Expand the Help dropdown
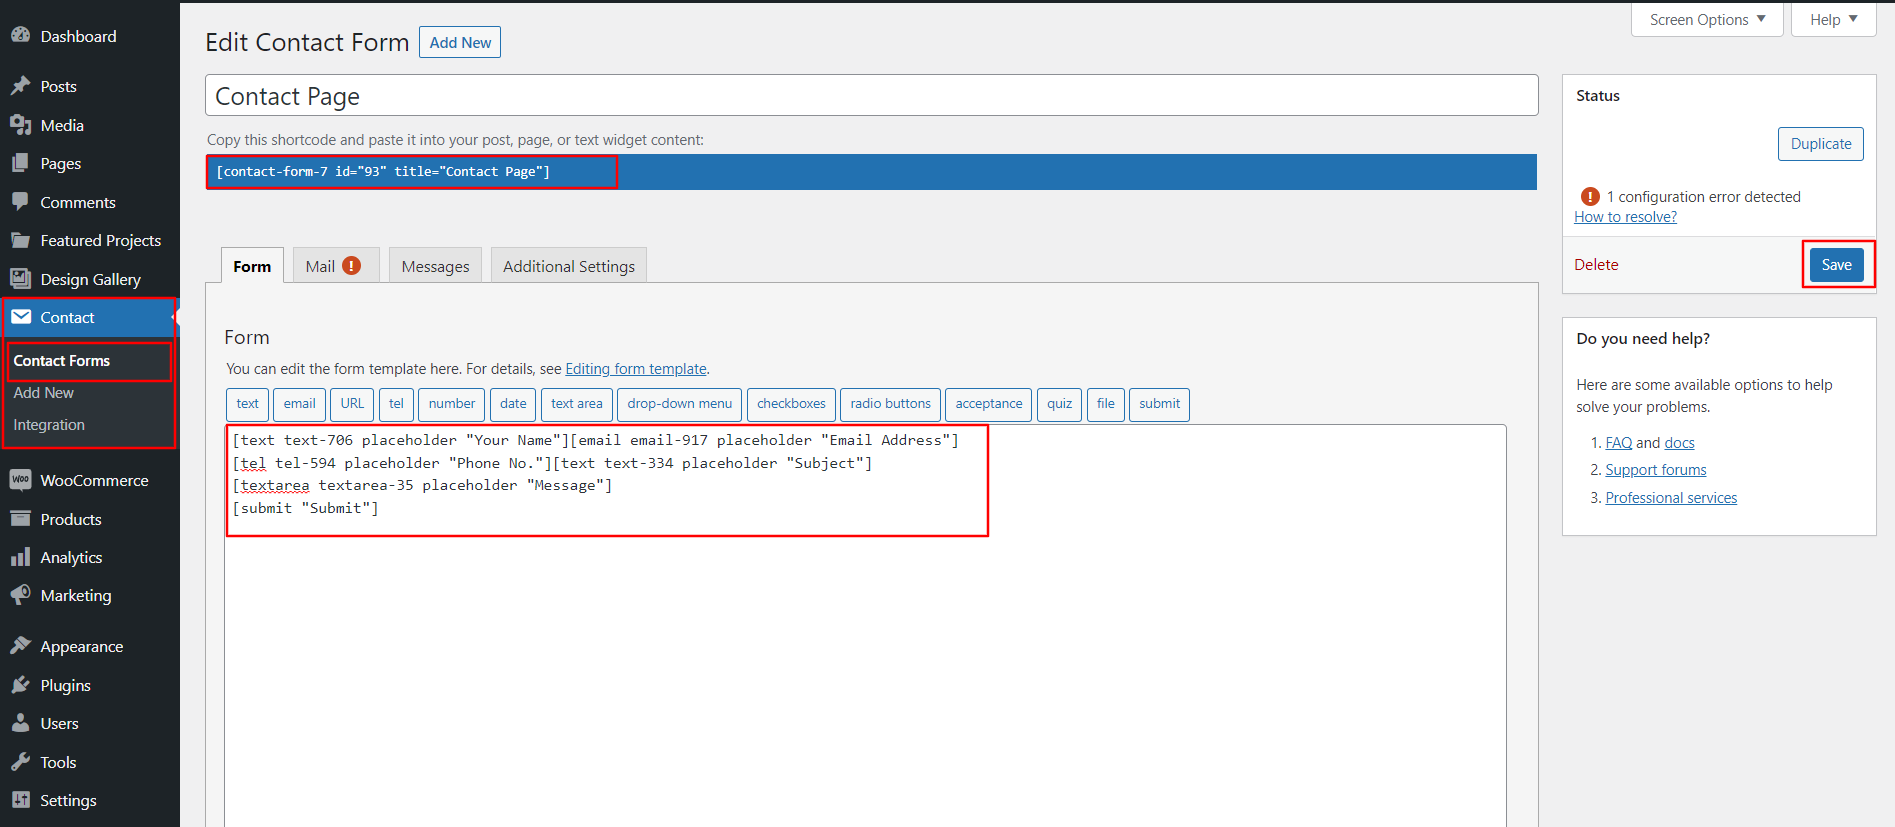This screenshot has width=1895, height=827. (x=1833, y=20)
